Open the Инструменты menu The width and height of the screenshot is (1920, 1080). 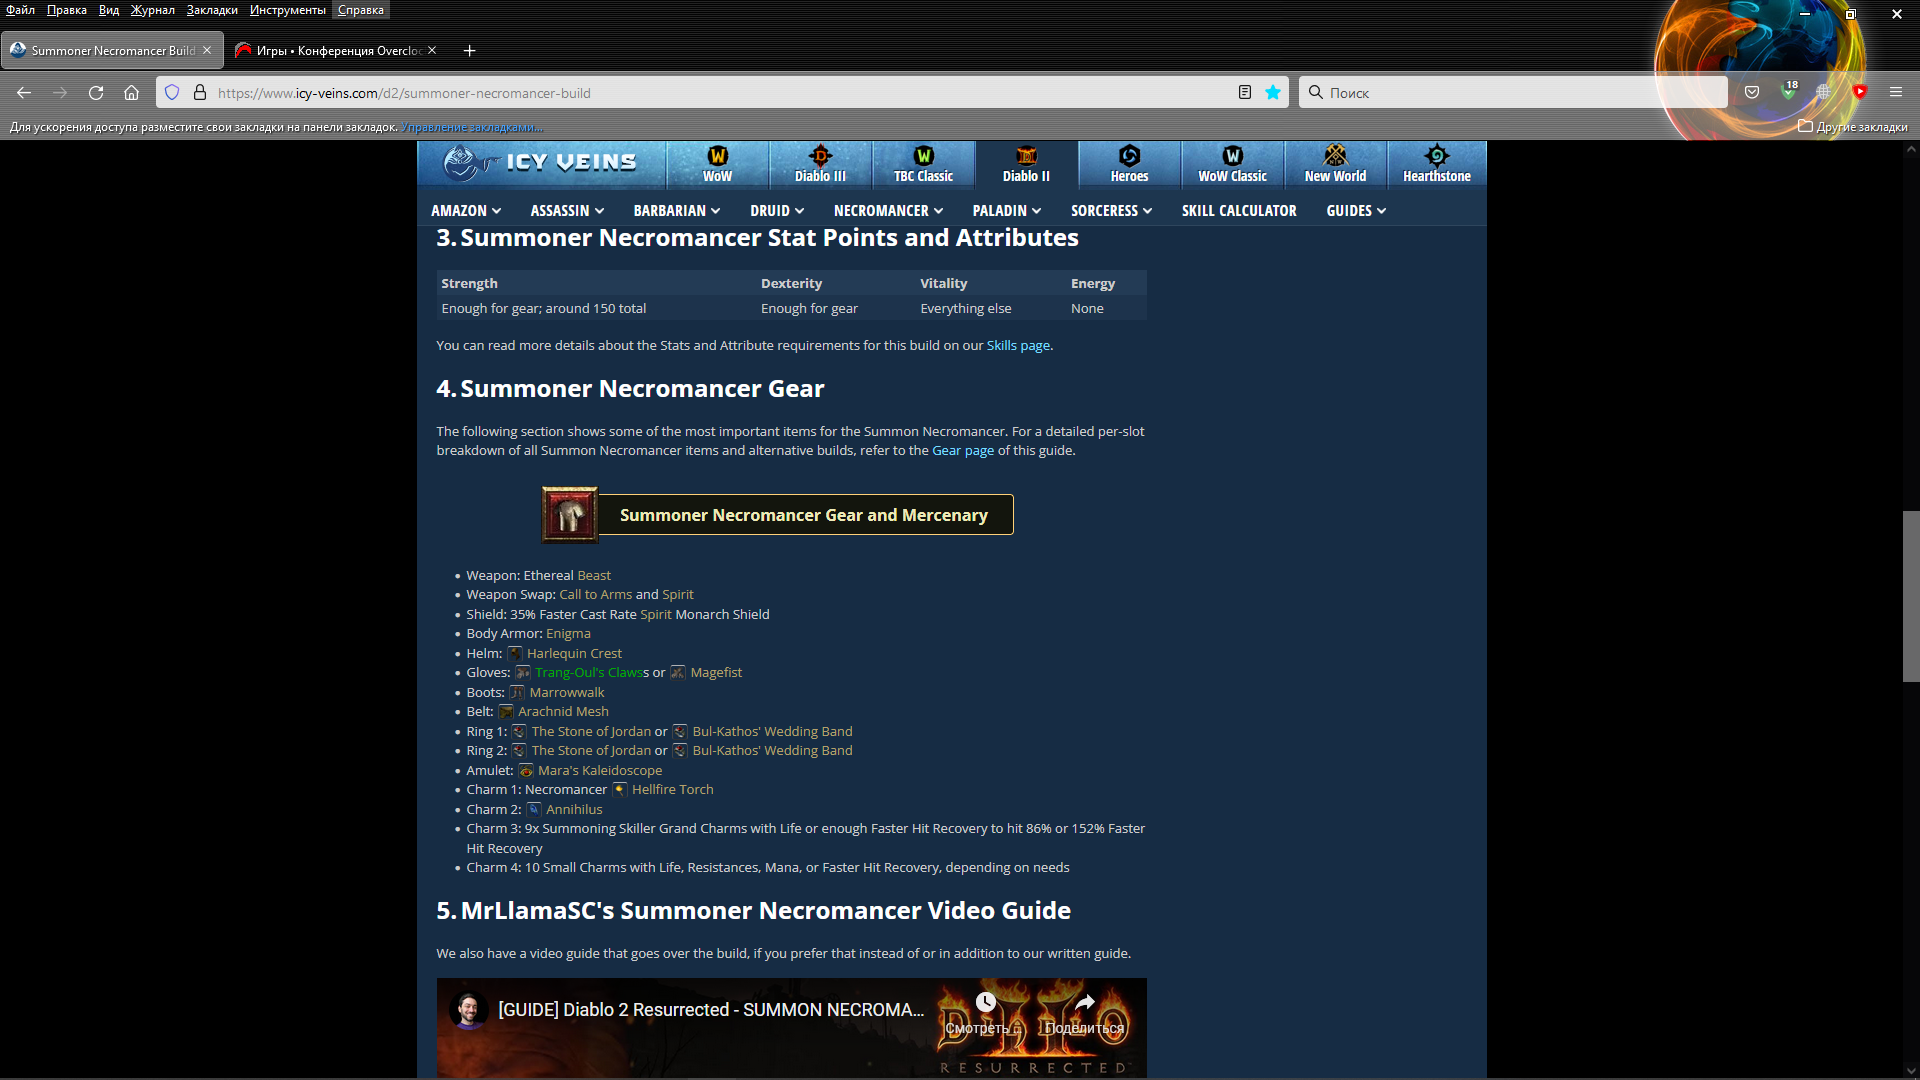[x=288, y=10]
